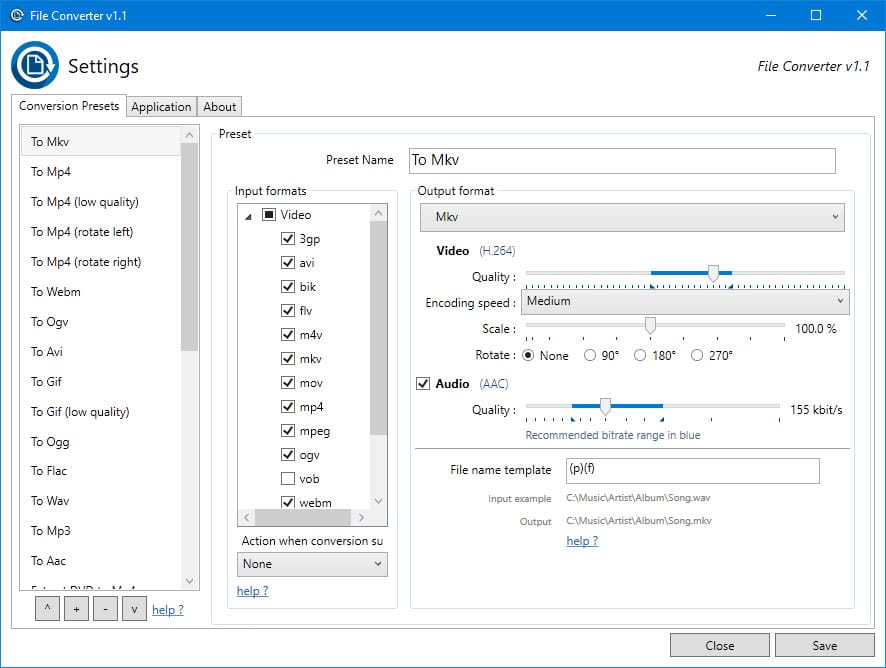Open help link below preset list
The width and height of the screenshot is (886, 668).
click(168, 610)
